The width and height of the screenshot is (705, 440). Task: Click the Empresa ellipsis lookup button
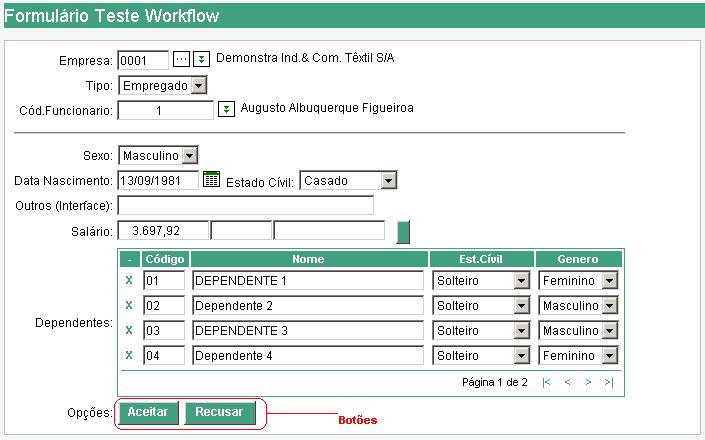181,59
